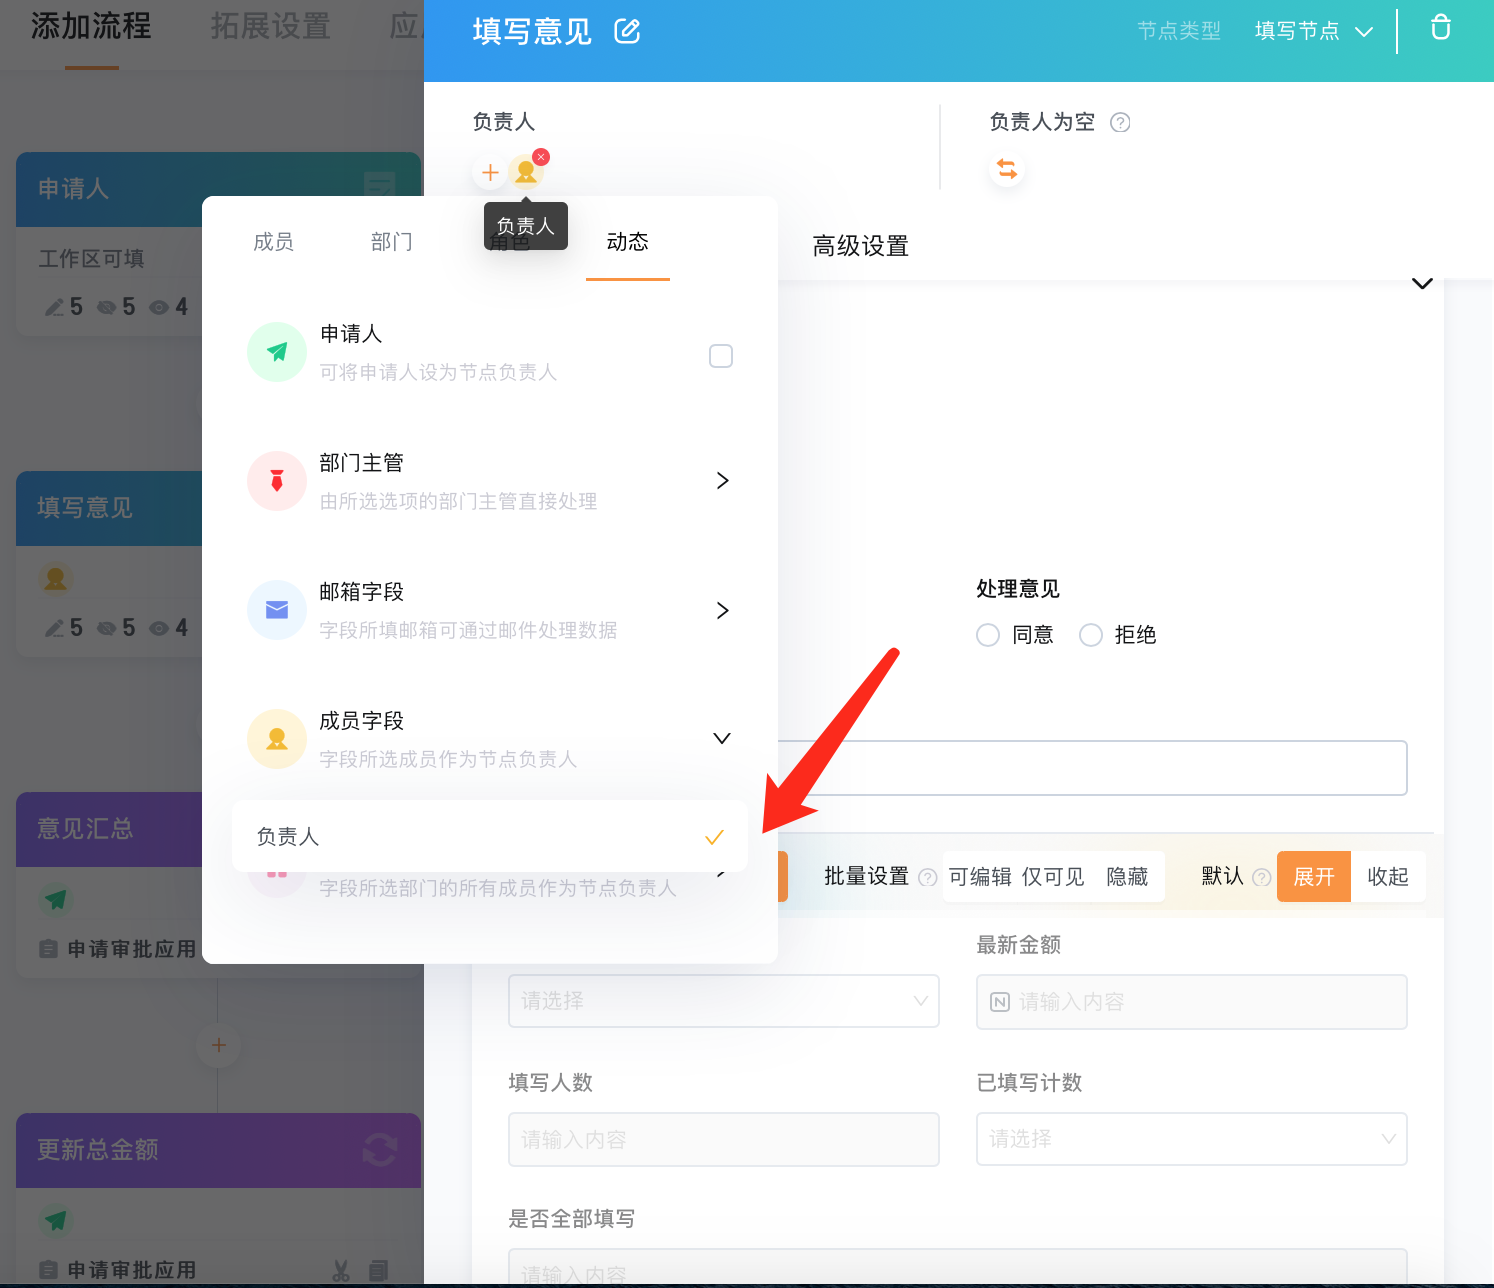Image resolution: width=1494 pixels, height=1288 pixels.
Task: Switch to the 成员 tab
Action: pyautogui.click(x=273, y=242)
